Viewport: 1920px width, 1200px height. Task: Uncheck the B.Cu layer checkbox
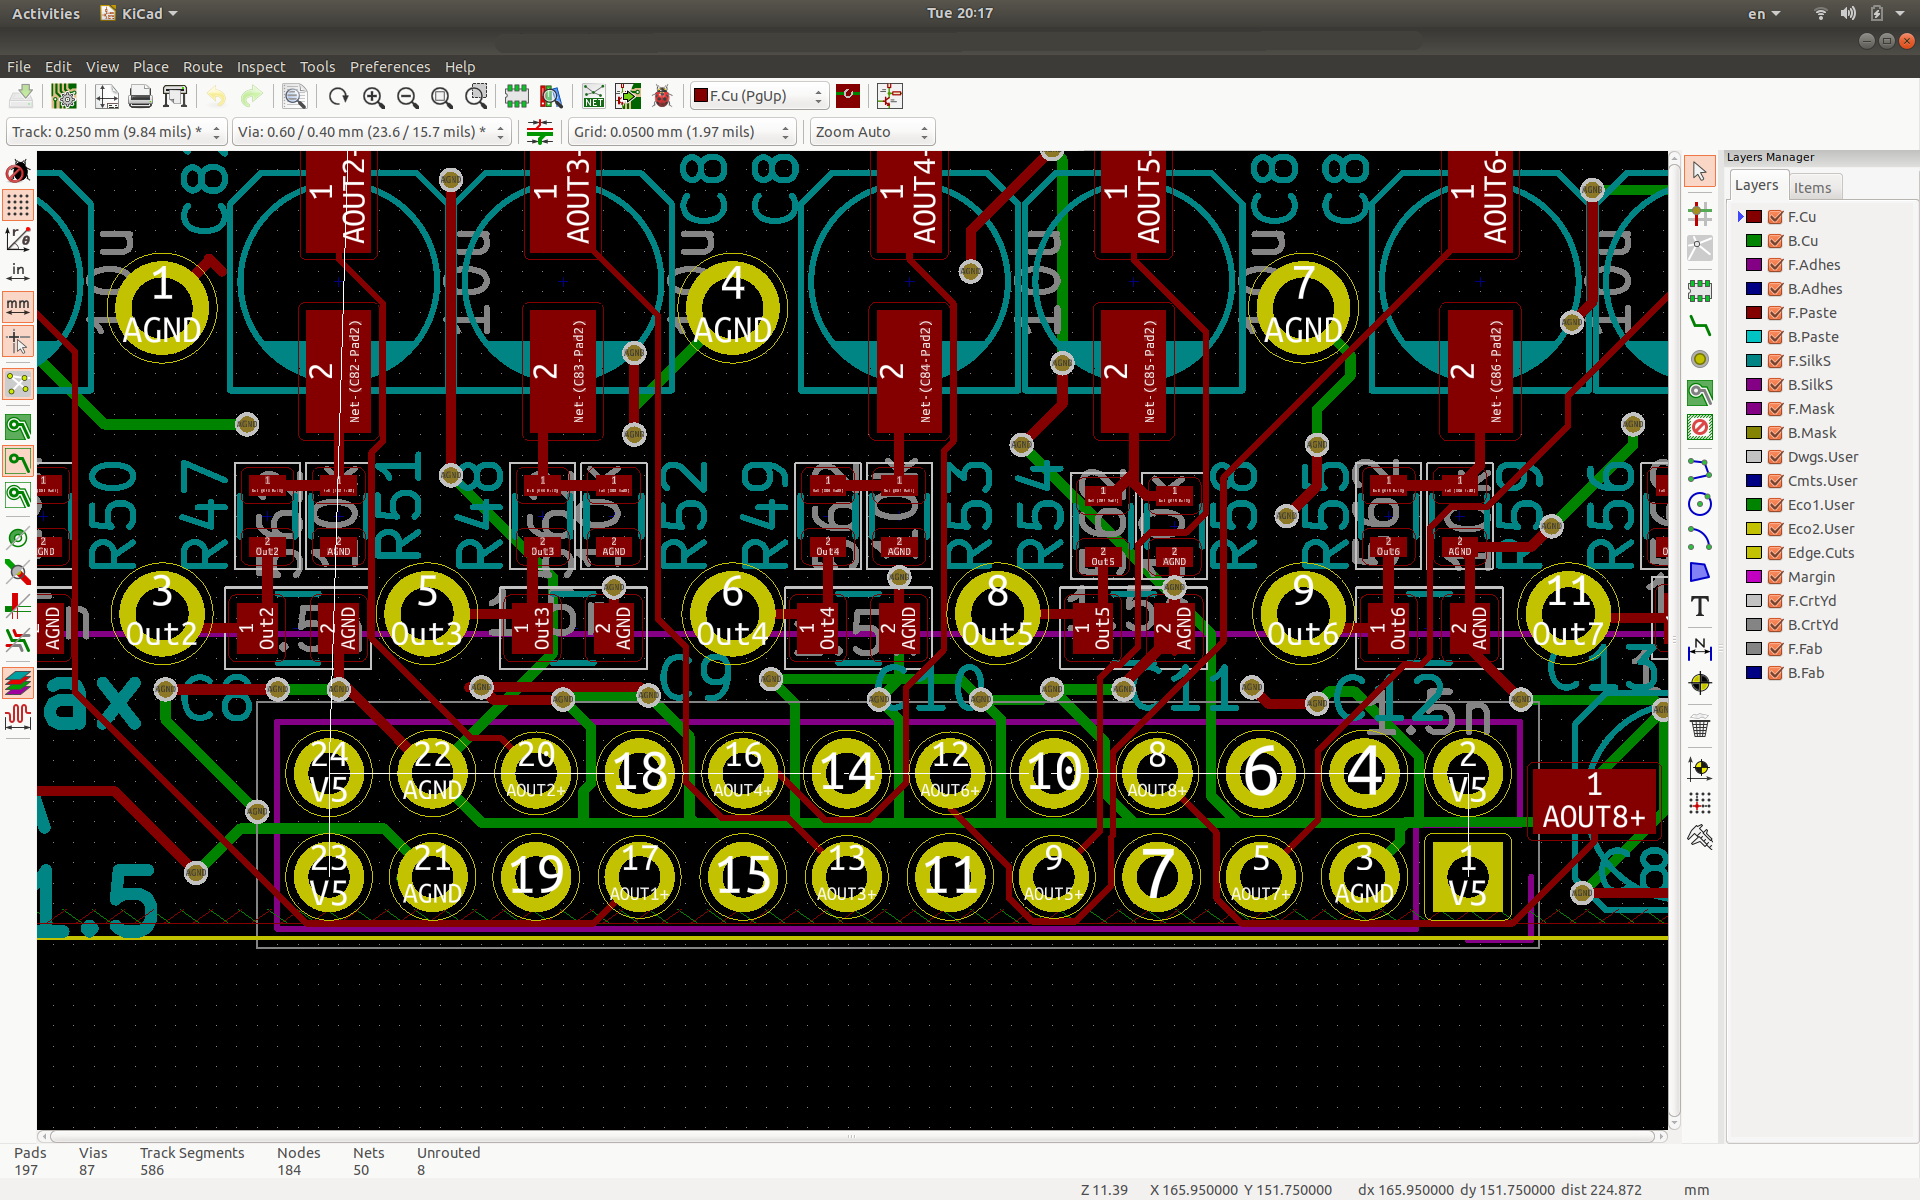click(1775, 241)
